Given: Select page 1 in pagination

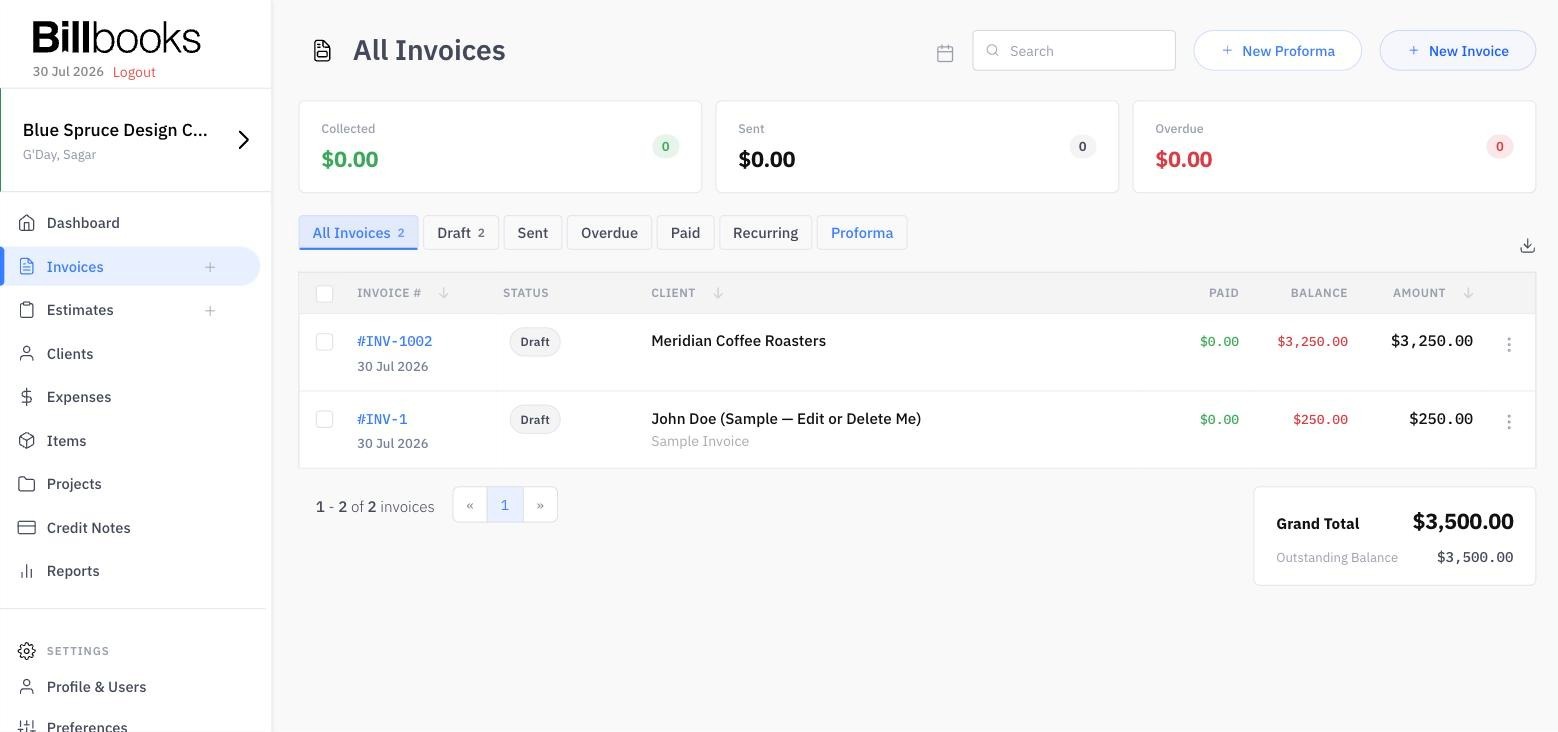Looking at the screenshot, I should (505, 505).
